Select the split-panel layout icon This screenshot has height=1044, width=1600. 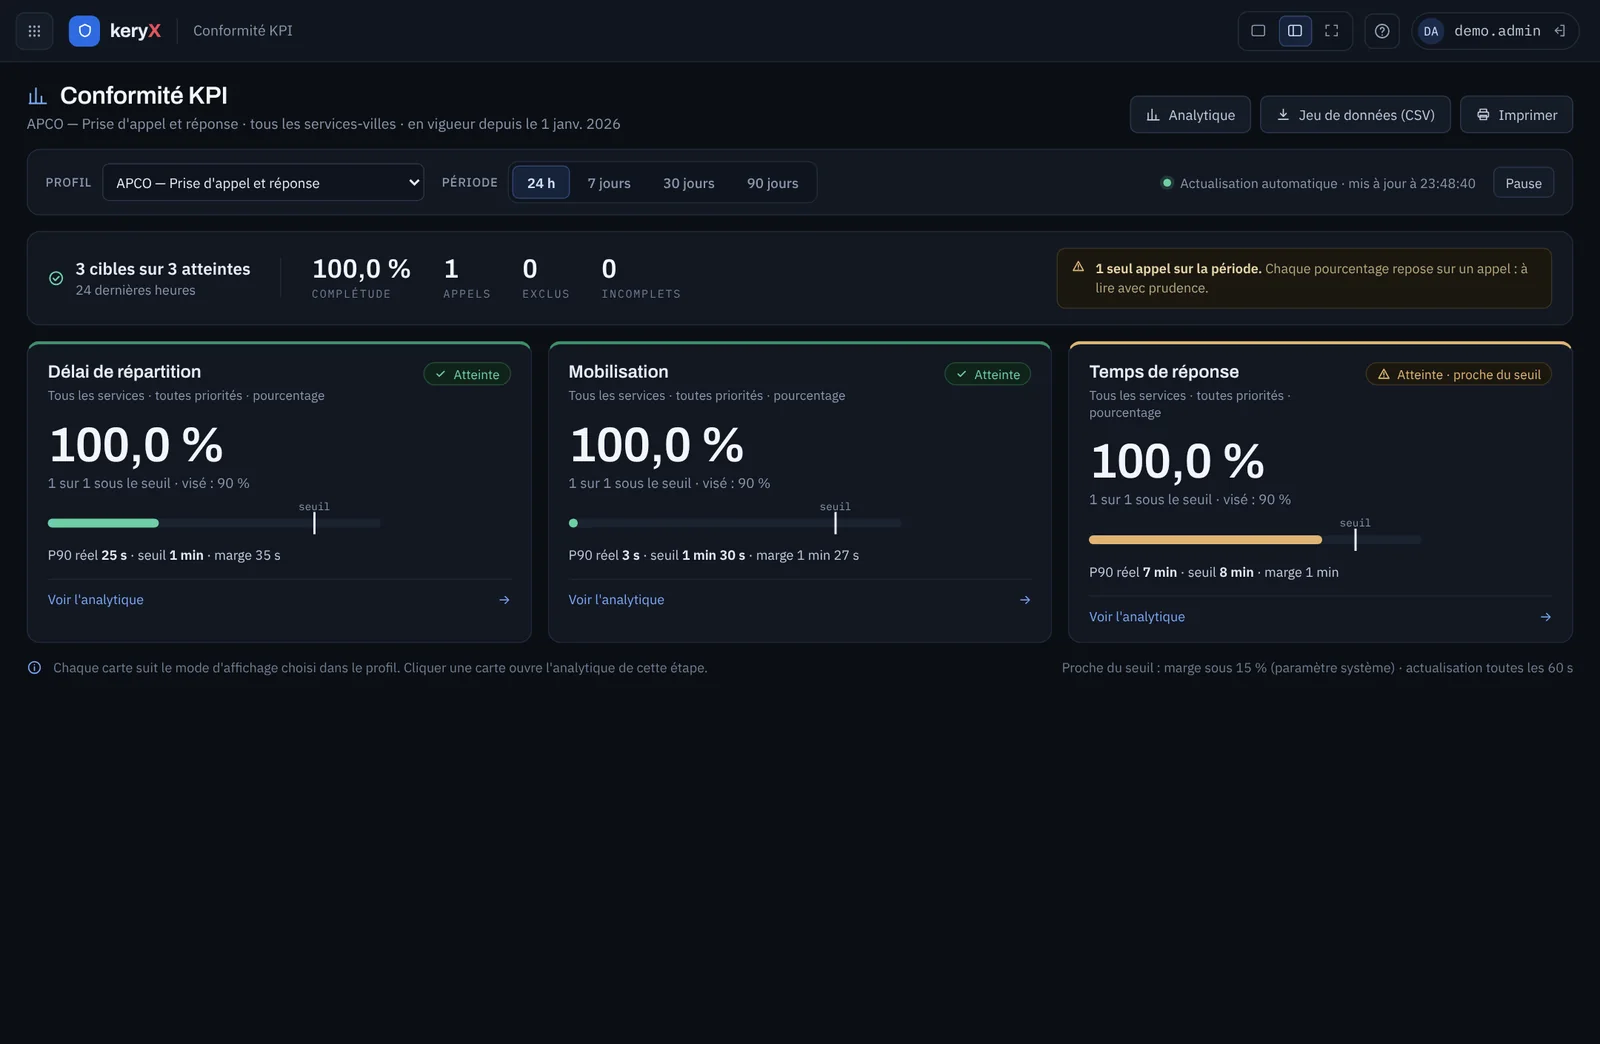[x=1295, y=31]
